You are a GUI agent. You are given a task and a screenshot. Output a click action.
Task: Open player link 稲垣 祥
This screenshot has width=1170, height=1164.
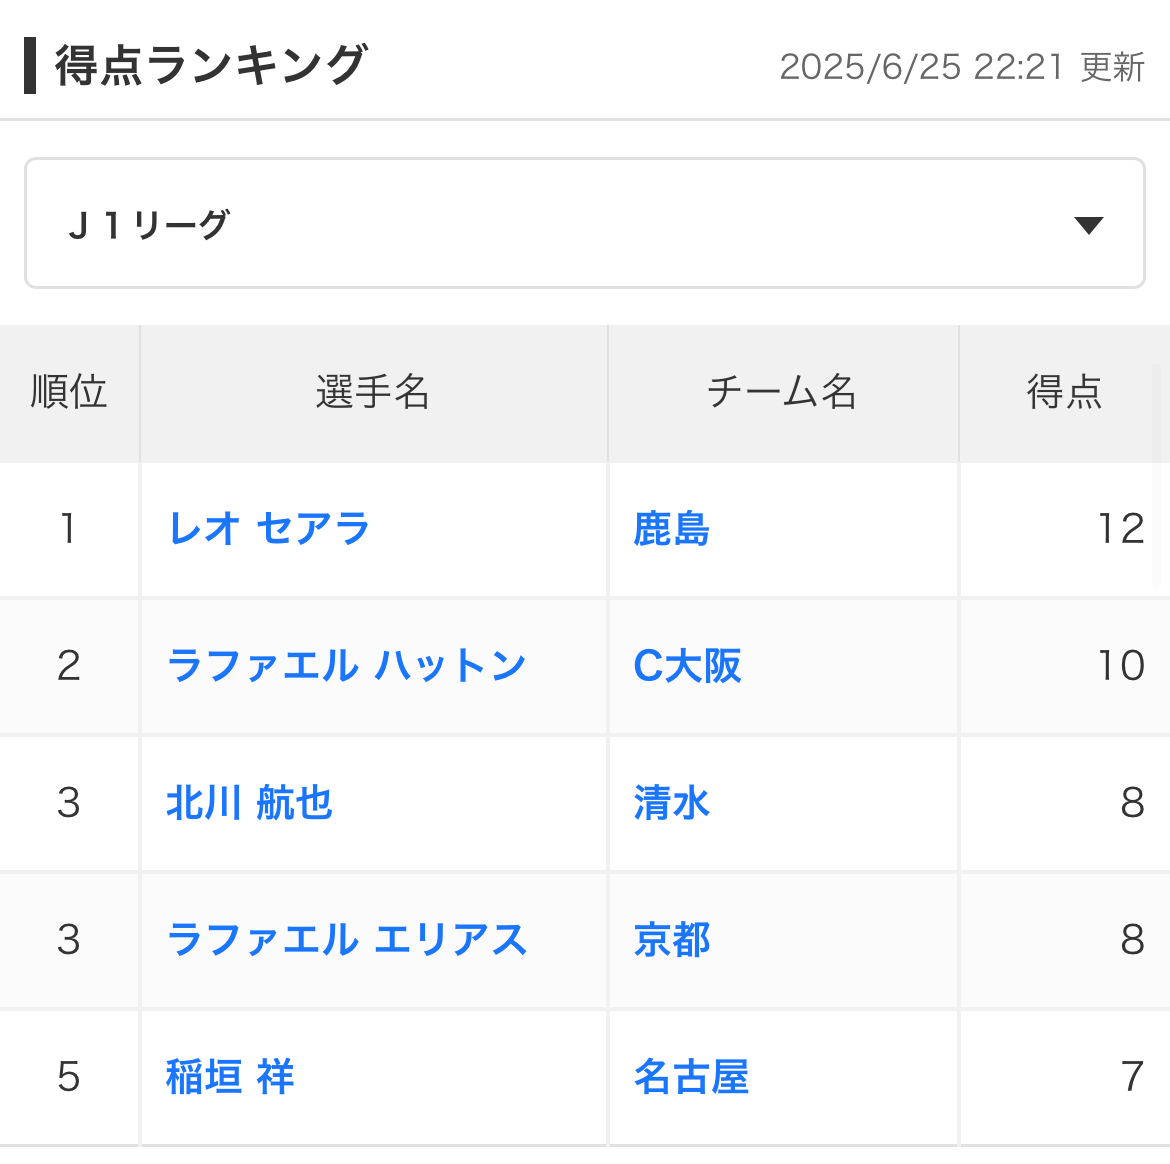[230, 1077]
